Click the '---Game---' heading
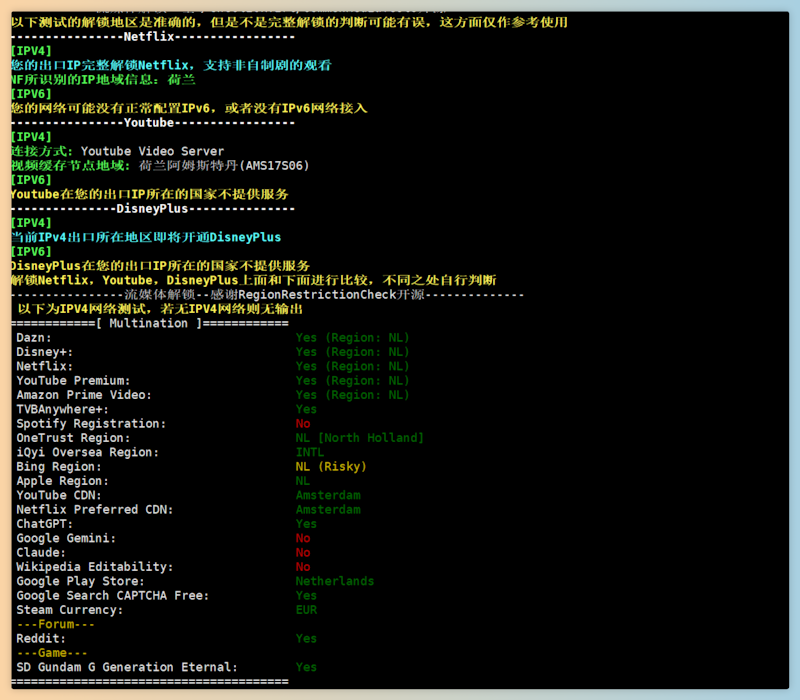The width and height of the screenshot is (800, 700). (x=52, y=653)
